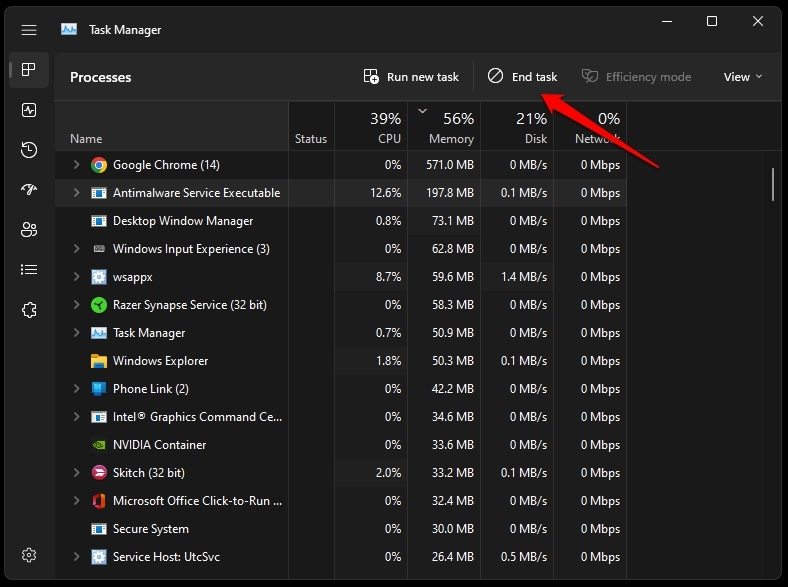The image size is (788, 587).
Task: Expand Antimalware Service Executable row
Action: tap(76, 192)
